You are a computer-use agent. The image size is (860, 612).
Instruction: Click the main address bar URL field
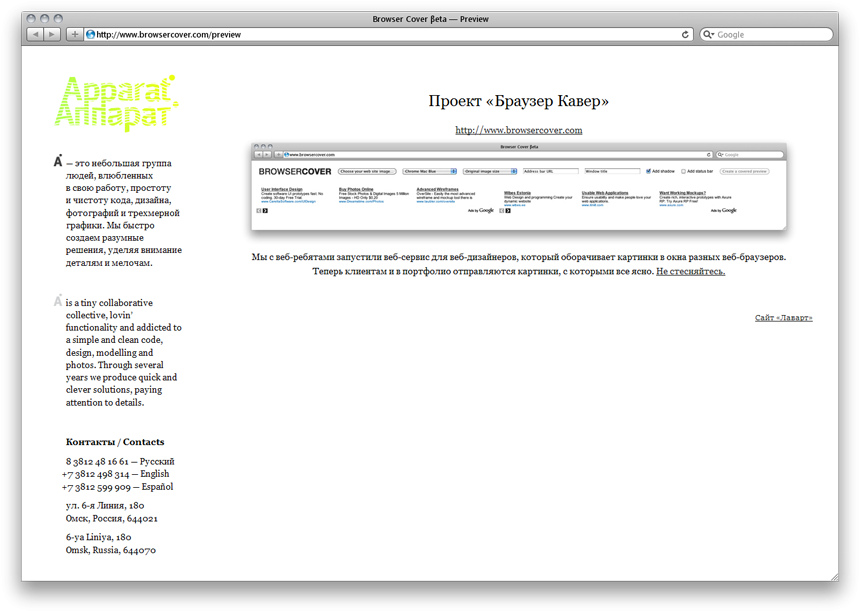pyautogui.click(x=388, y=35)
